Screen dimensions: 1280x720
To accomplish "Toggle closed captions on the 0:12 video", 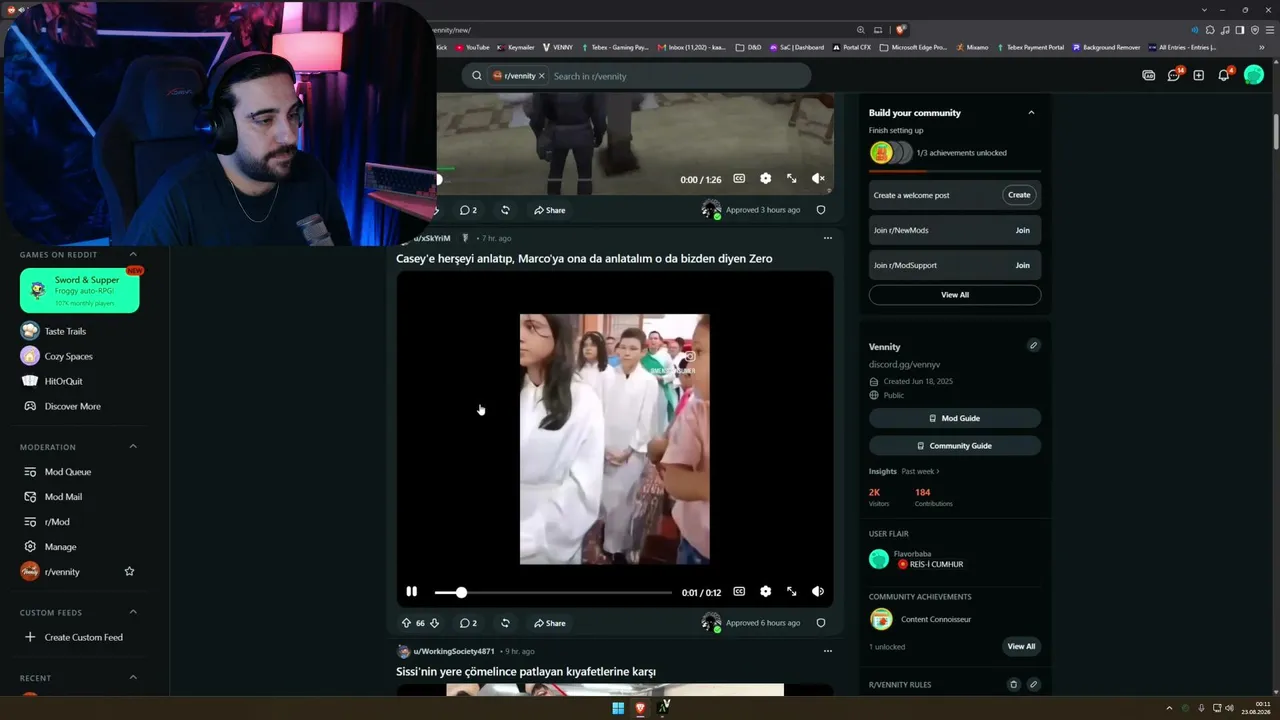I will coord(739,592).
